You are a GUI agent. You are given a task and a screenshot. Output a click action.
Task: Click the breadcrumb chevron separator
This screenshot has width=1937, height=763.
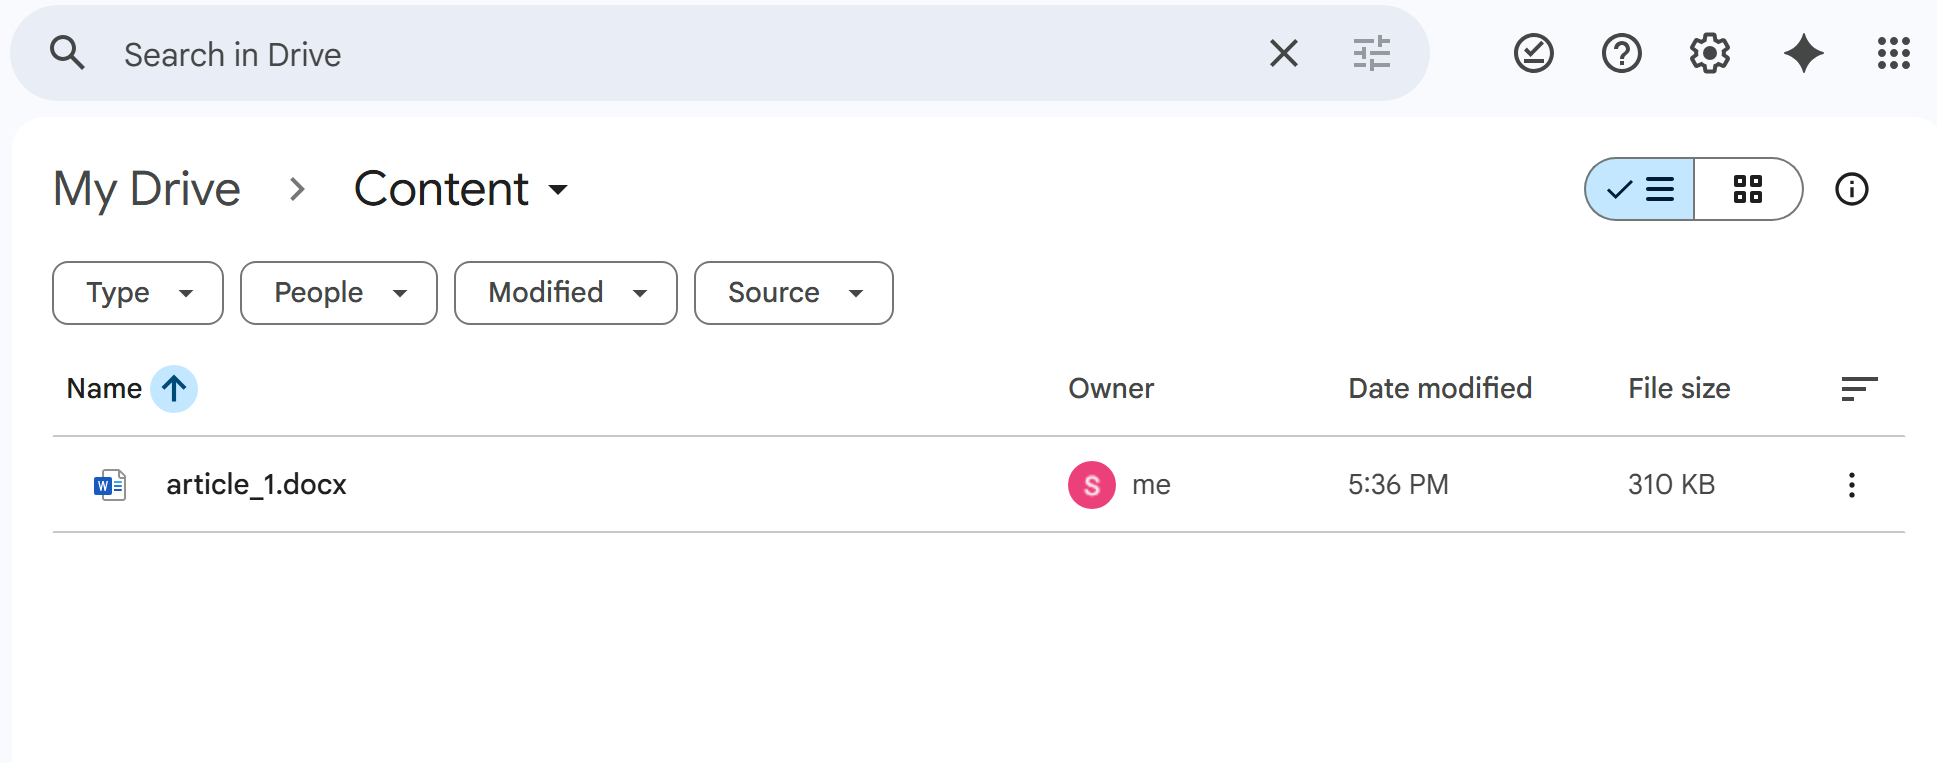click(297, 189)
